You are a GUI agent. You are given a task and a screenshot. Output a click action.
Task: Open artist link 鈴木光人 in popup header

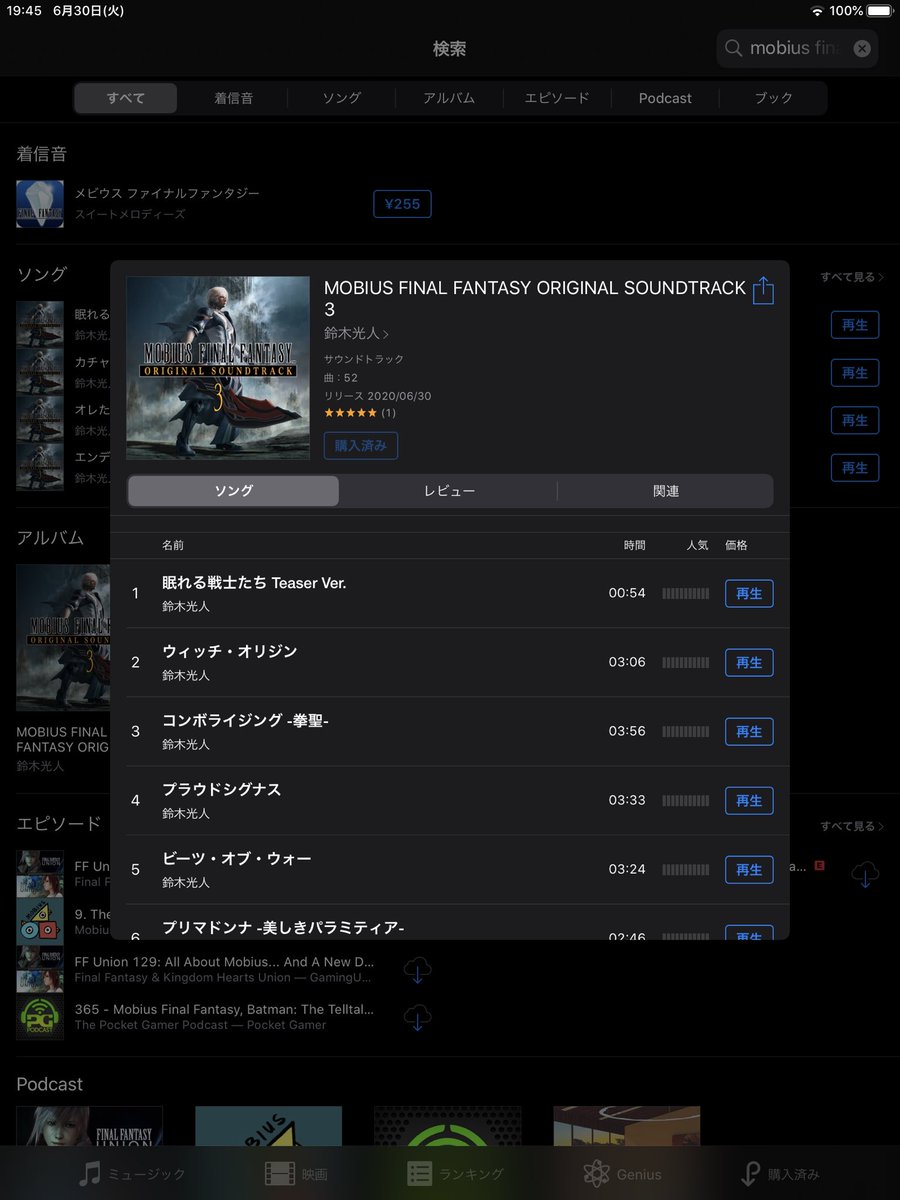tap(357, 334)
